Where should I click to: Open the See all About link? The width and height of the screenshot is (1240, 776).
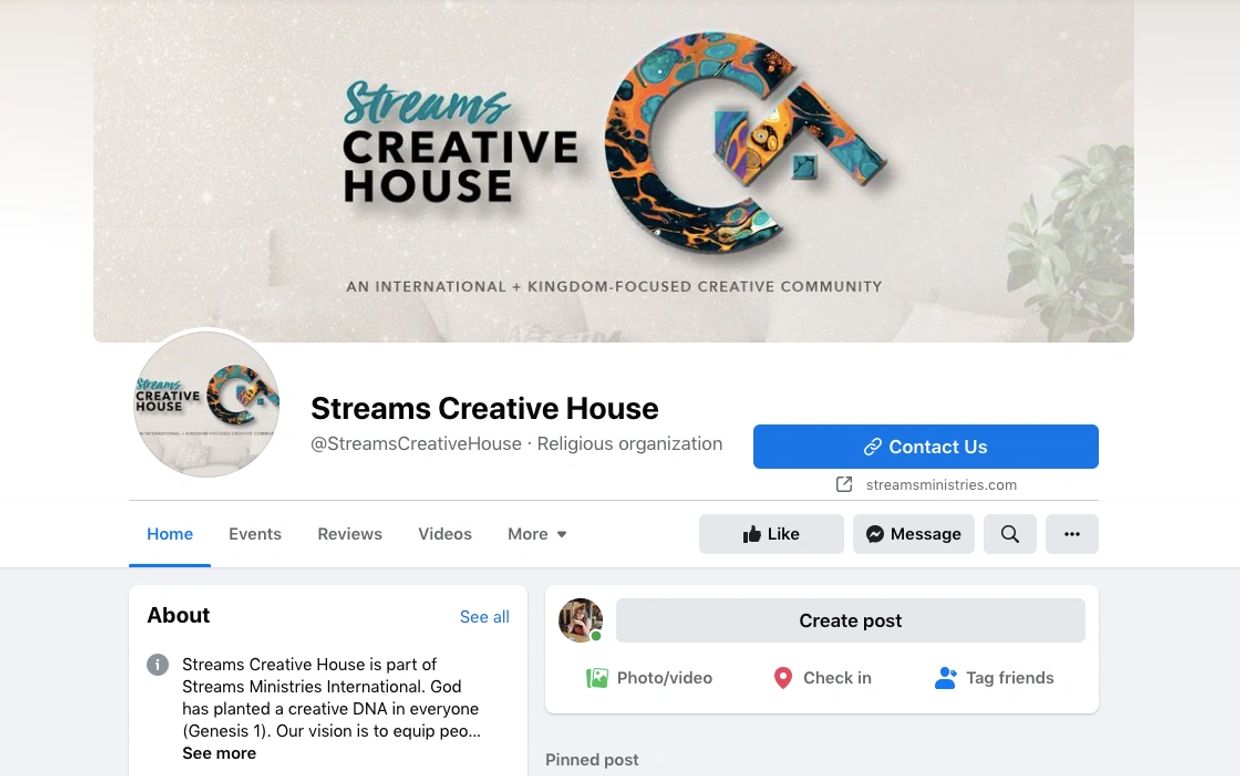pyautogui.click(x=484, y=617)
